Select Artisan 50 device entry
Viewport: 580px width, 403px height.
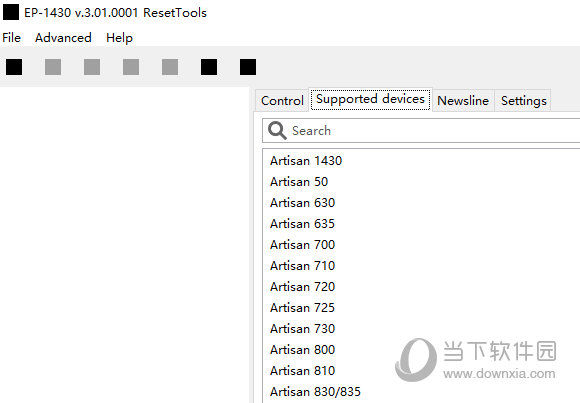click(x=299, y=182)
